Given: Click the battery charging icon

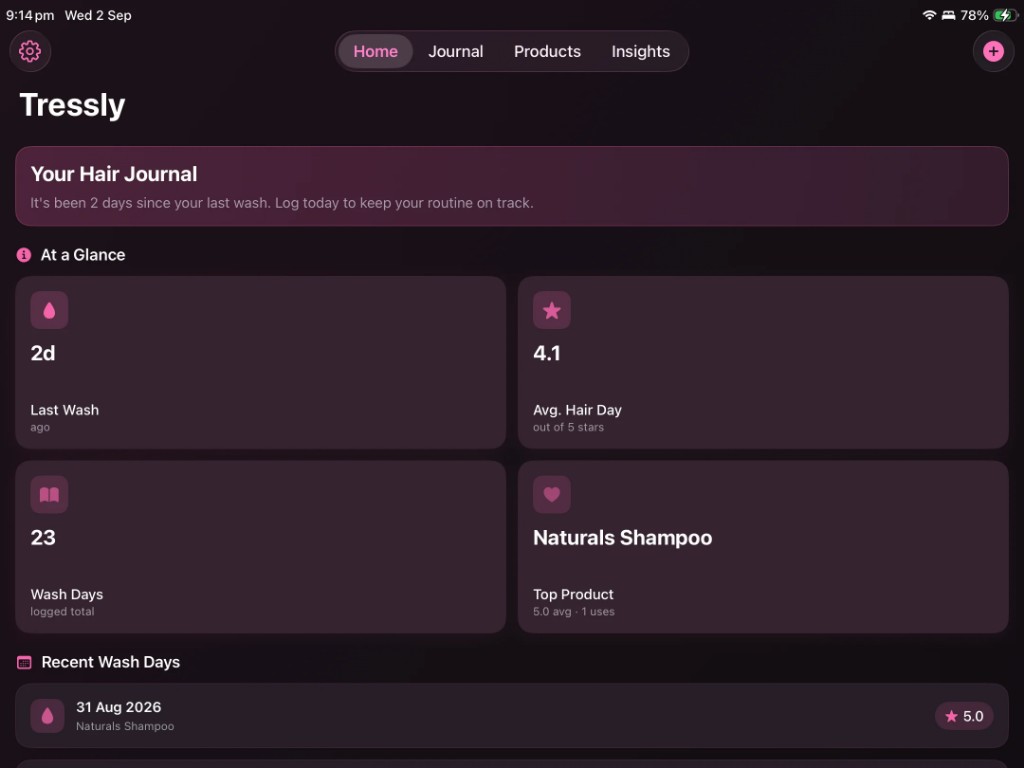Looking at the screenshot, I should pyautogui.click(x=1004, y=15).
